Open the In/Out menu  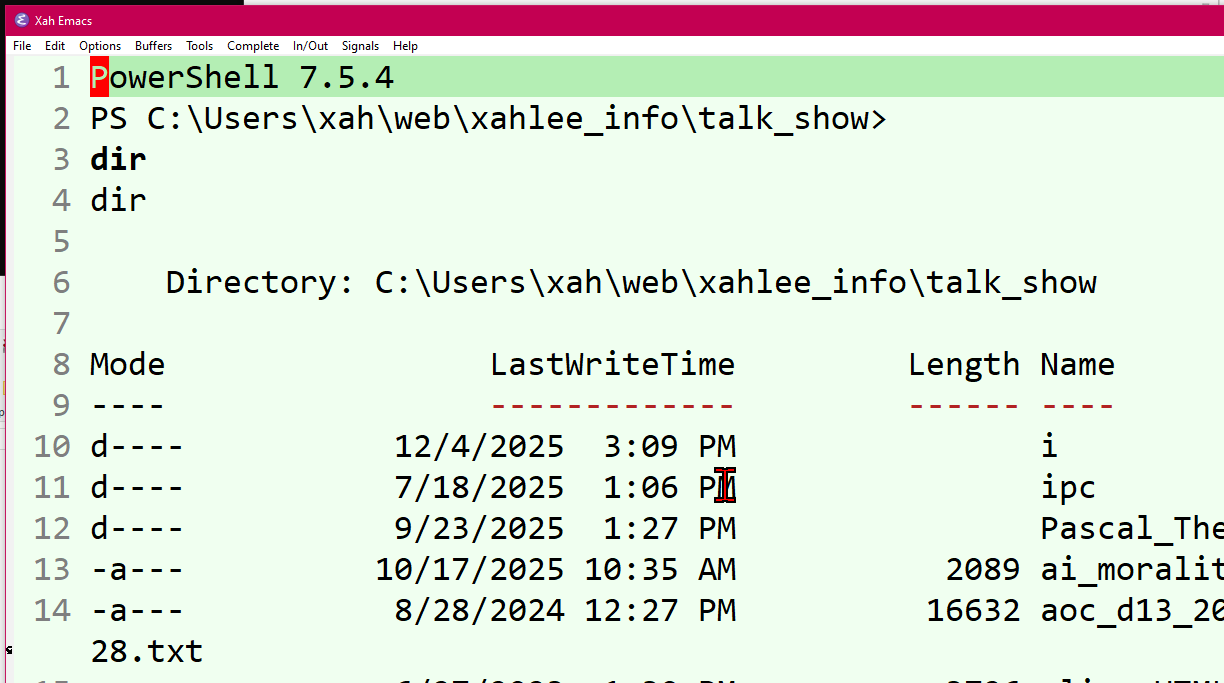pos(310,46)
